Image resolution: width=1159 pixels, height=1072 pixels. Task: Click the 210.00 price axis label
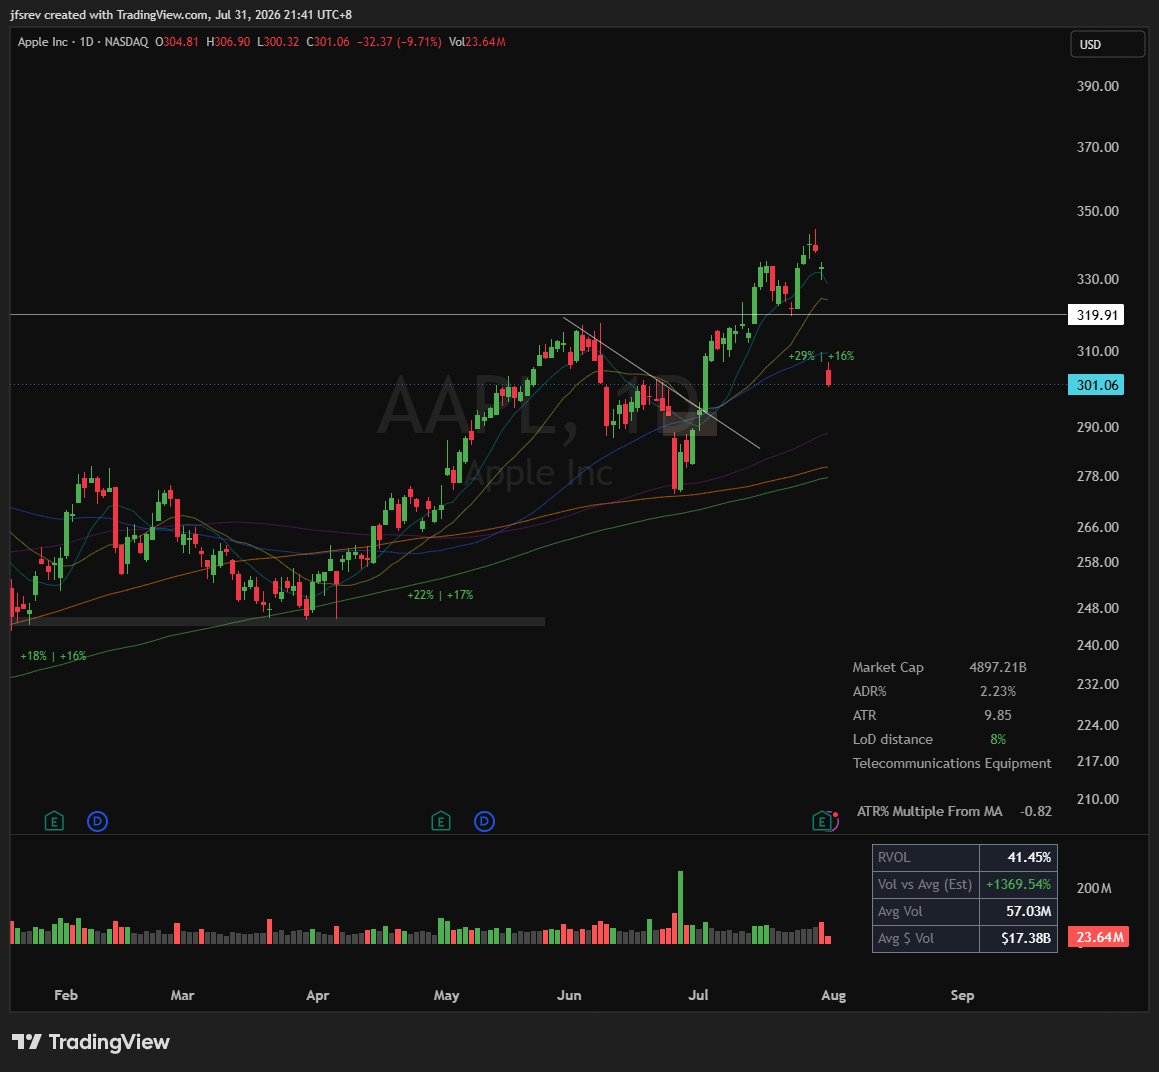pyautogui.click(x=1098, y=798)
